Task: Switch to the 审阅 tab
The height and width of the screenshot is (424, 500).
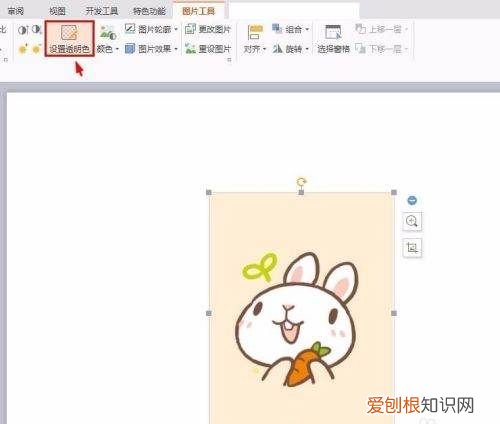Action: tap(15, 11)
